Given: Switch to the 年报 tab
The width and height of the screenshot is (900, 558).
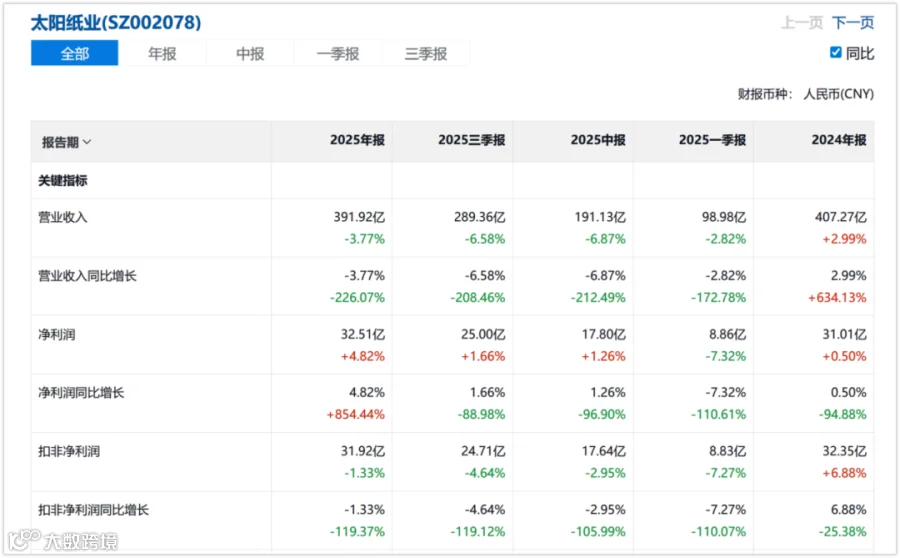Looking at the screenshot, I should click(162, 53).
